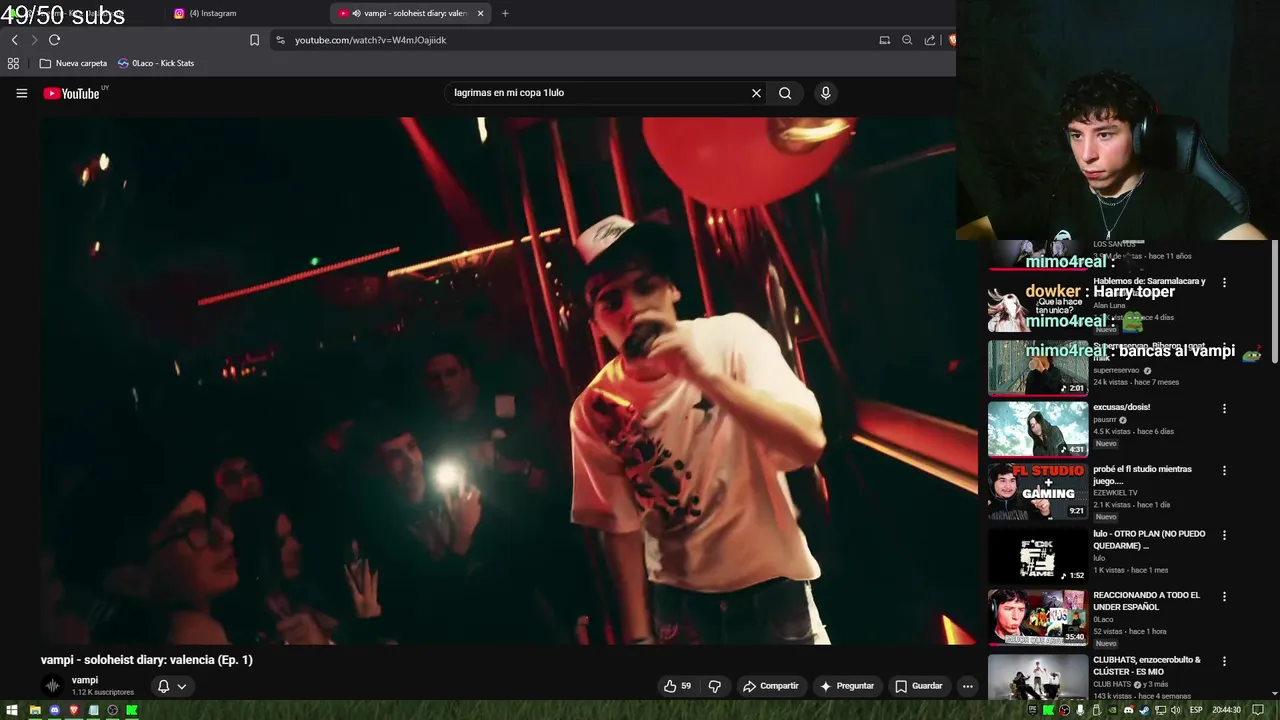Open Brave browser taskbar icon
Screen dimensions: 1280x720
tap(73, 710)
